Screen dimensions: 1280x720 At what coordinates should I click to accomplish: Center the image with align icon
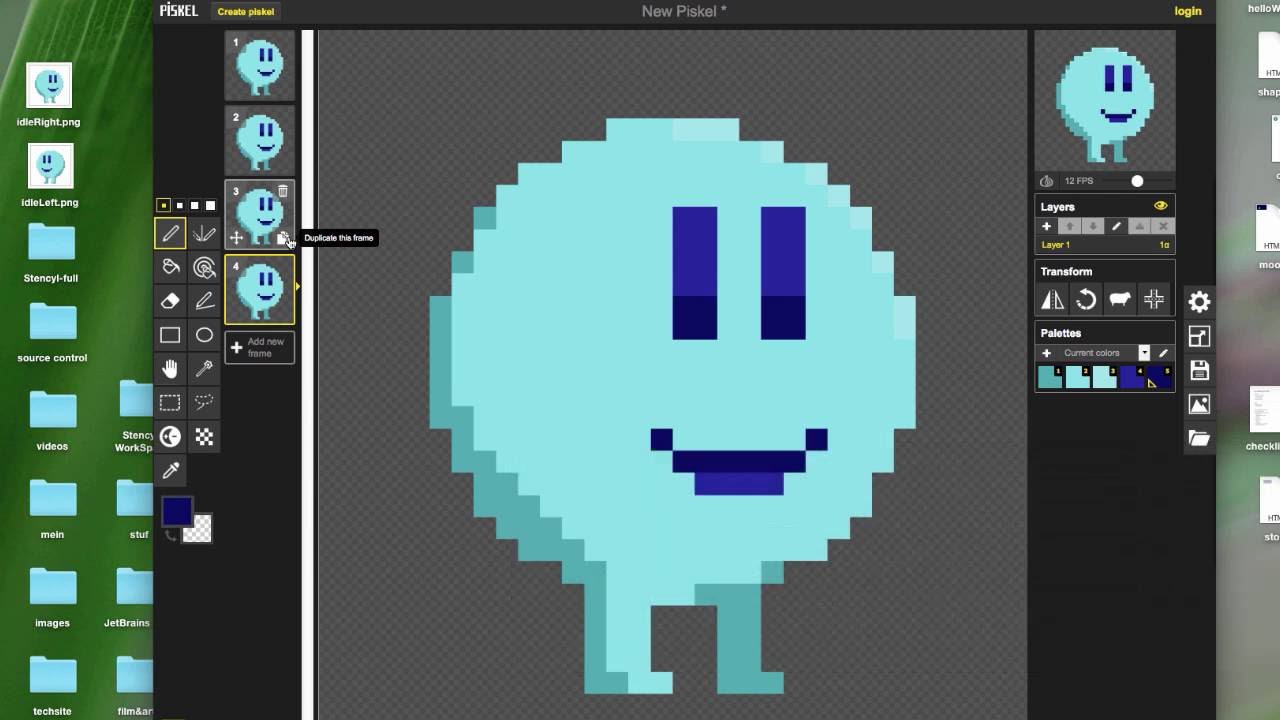point(1154,300)
